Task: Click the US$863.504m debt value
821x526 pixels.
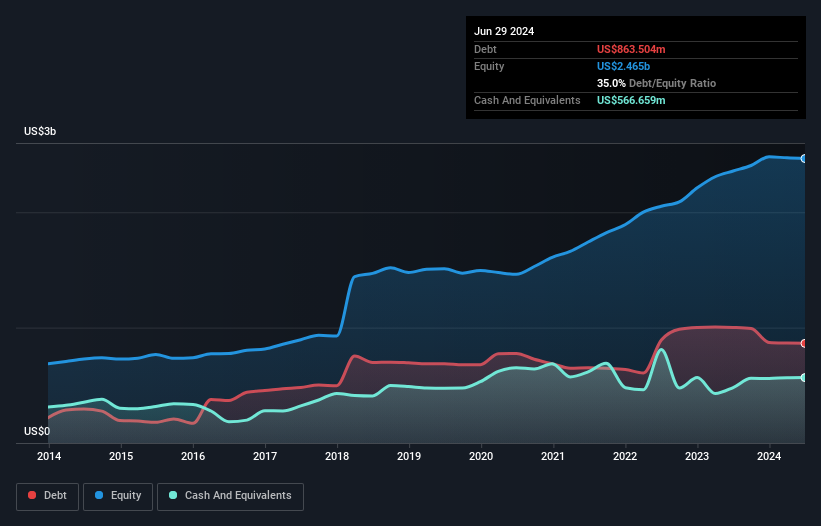Action: coord(631,49)
